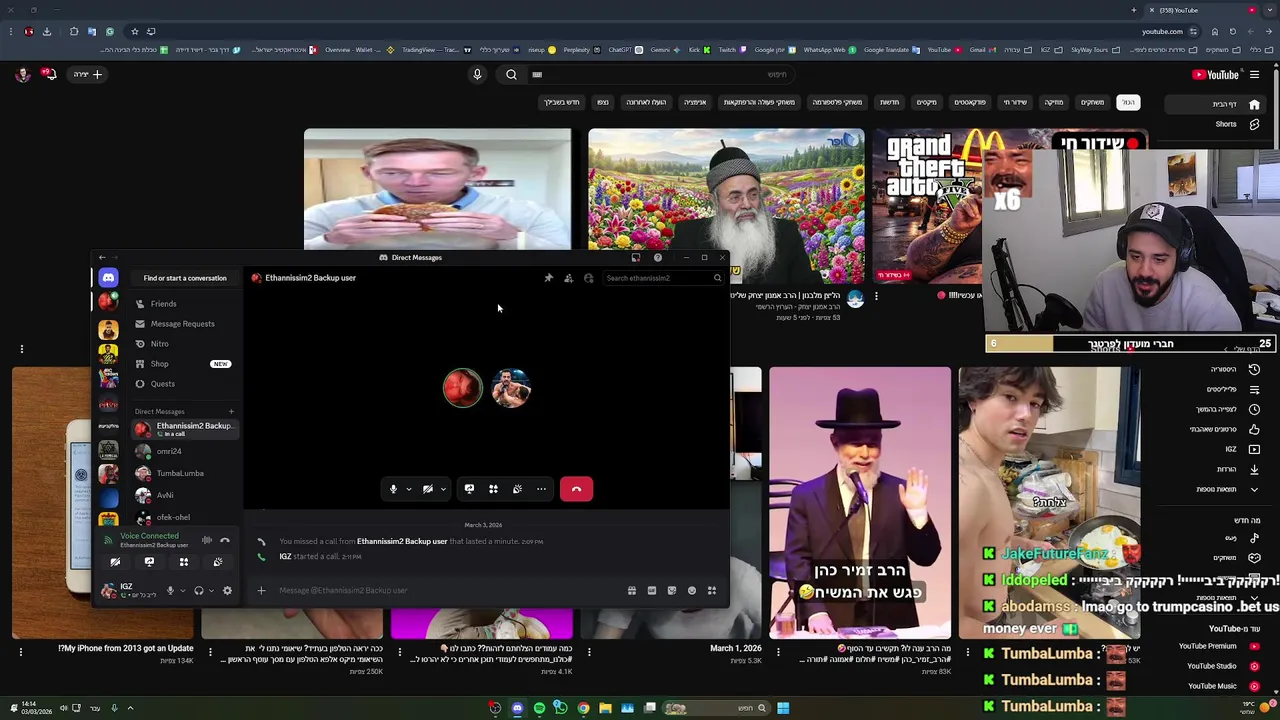Open Discord help question mark icon
The width and height of the screenshot is (1280, 720).
(x=657, y=258)
